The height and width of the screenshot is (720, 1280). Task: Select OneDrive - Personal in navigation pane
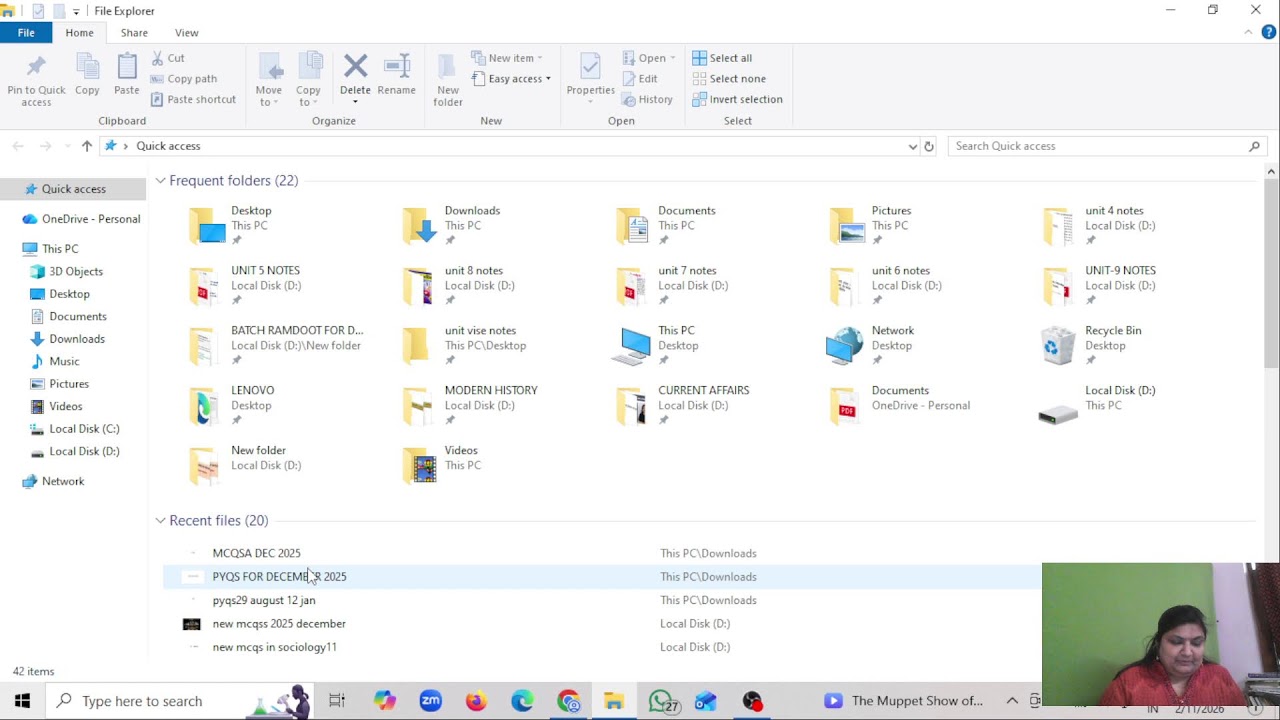[x=91, y=219]
